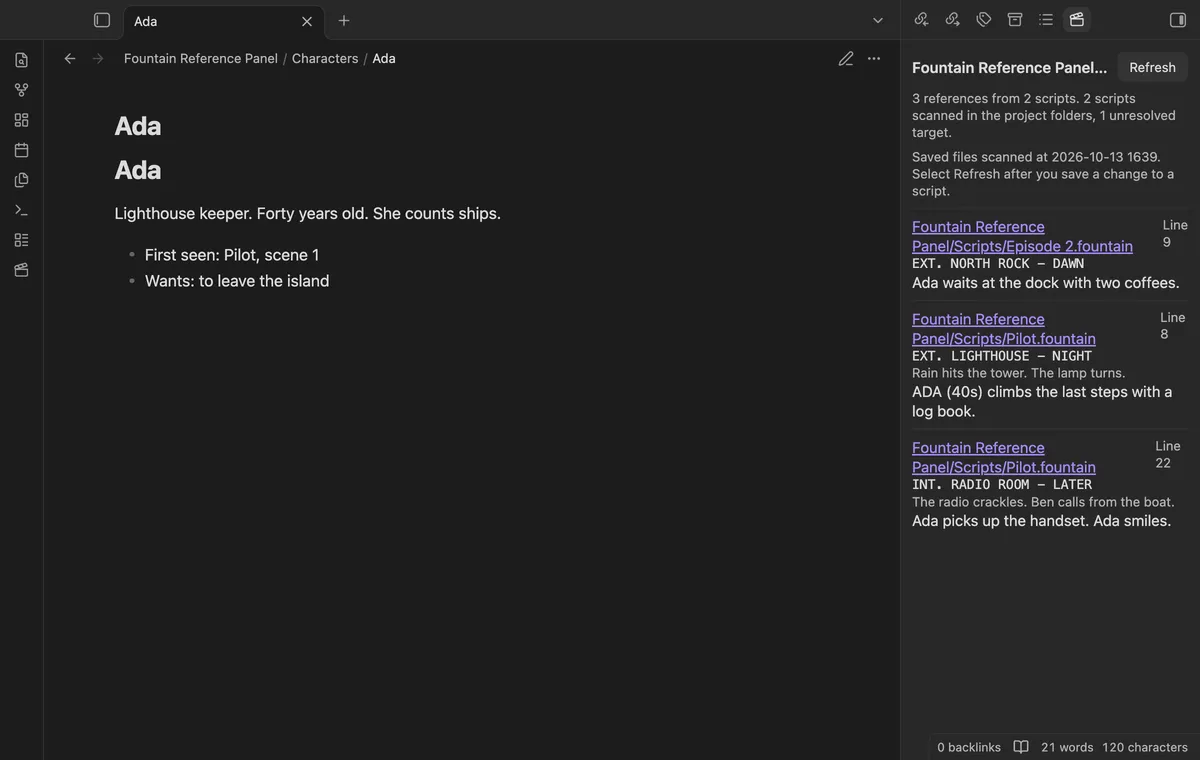Click 'The radio crackles. Ben calls from the boat.'

(1043, 502)
